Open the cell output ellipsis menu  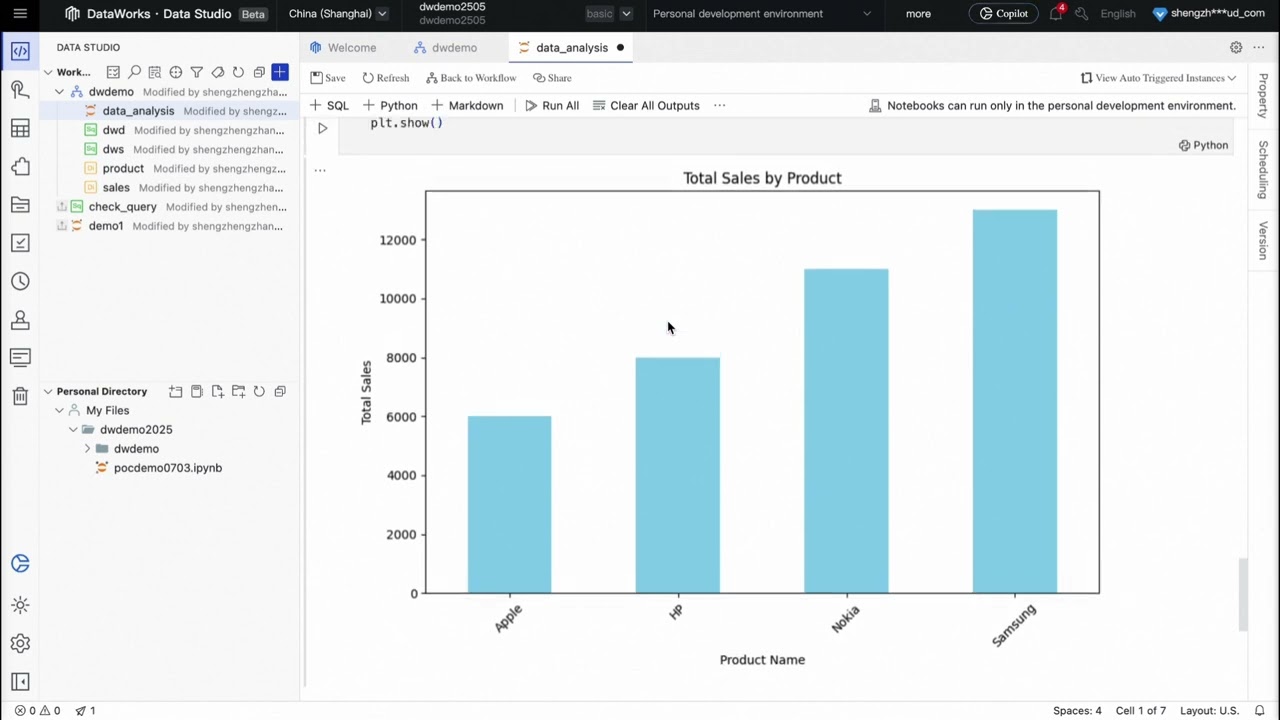click(320, 170)
